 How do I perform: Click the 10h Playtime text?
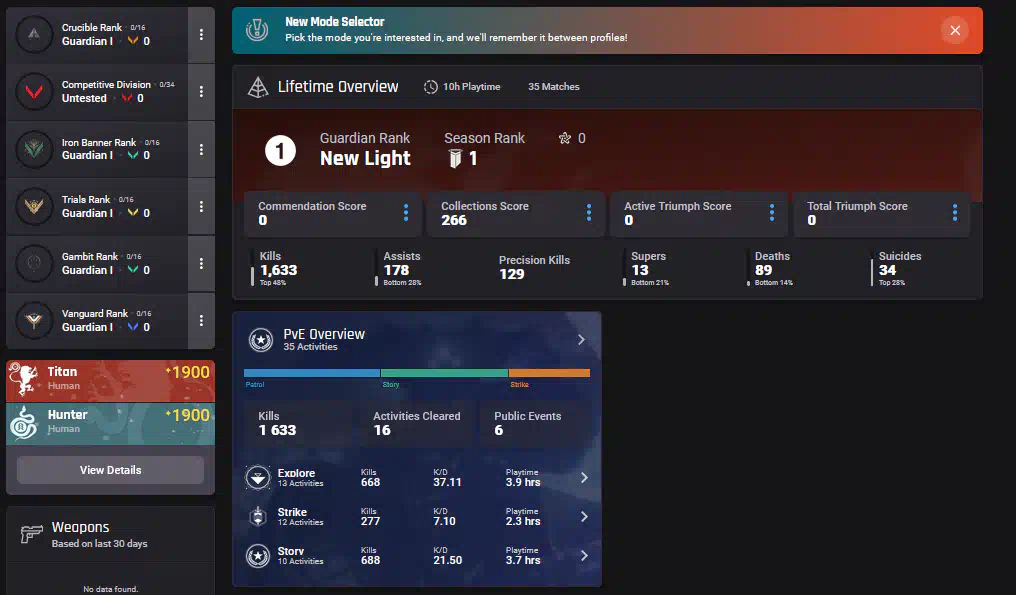point(471,87)
